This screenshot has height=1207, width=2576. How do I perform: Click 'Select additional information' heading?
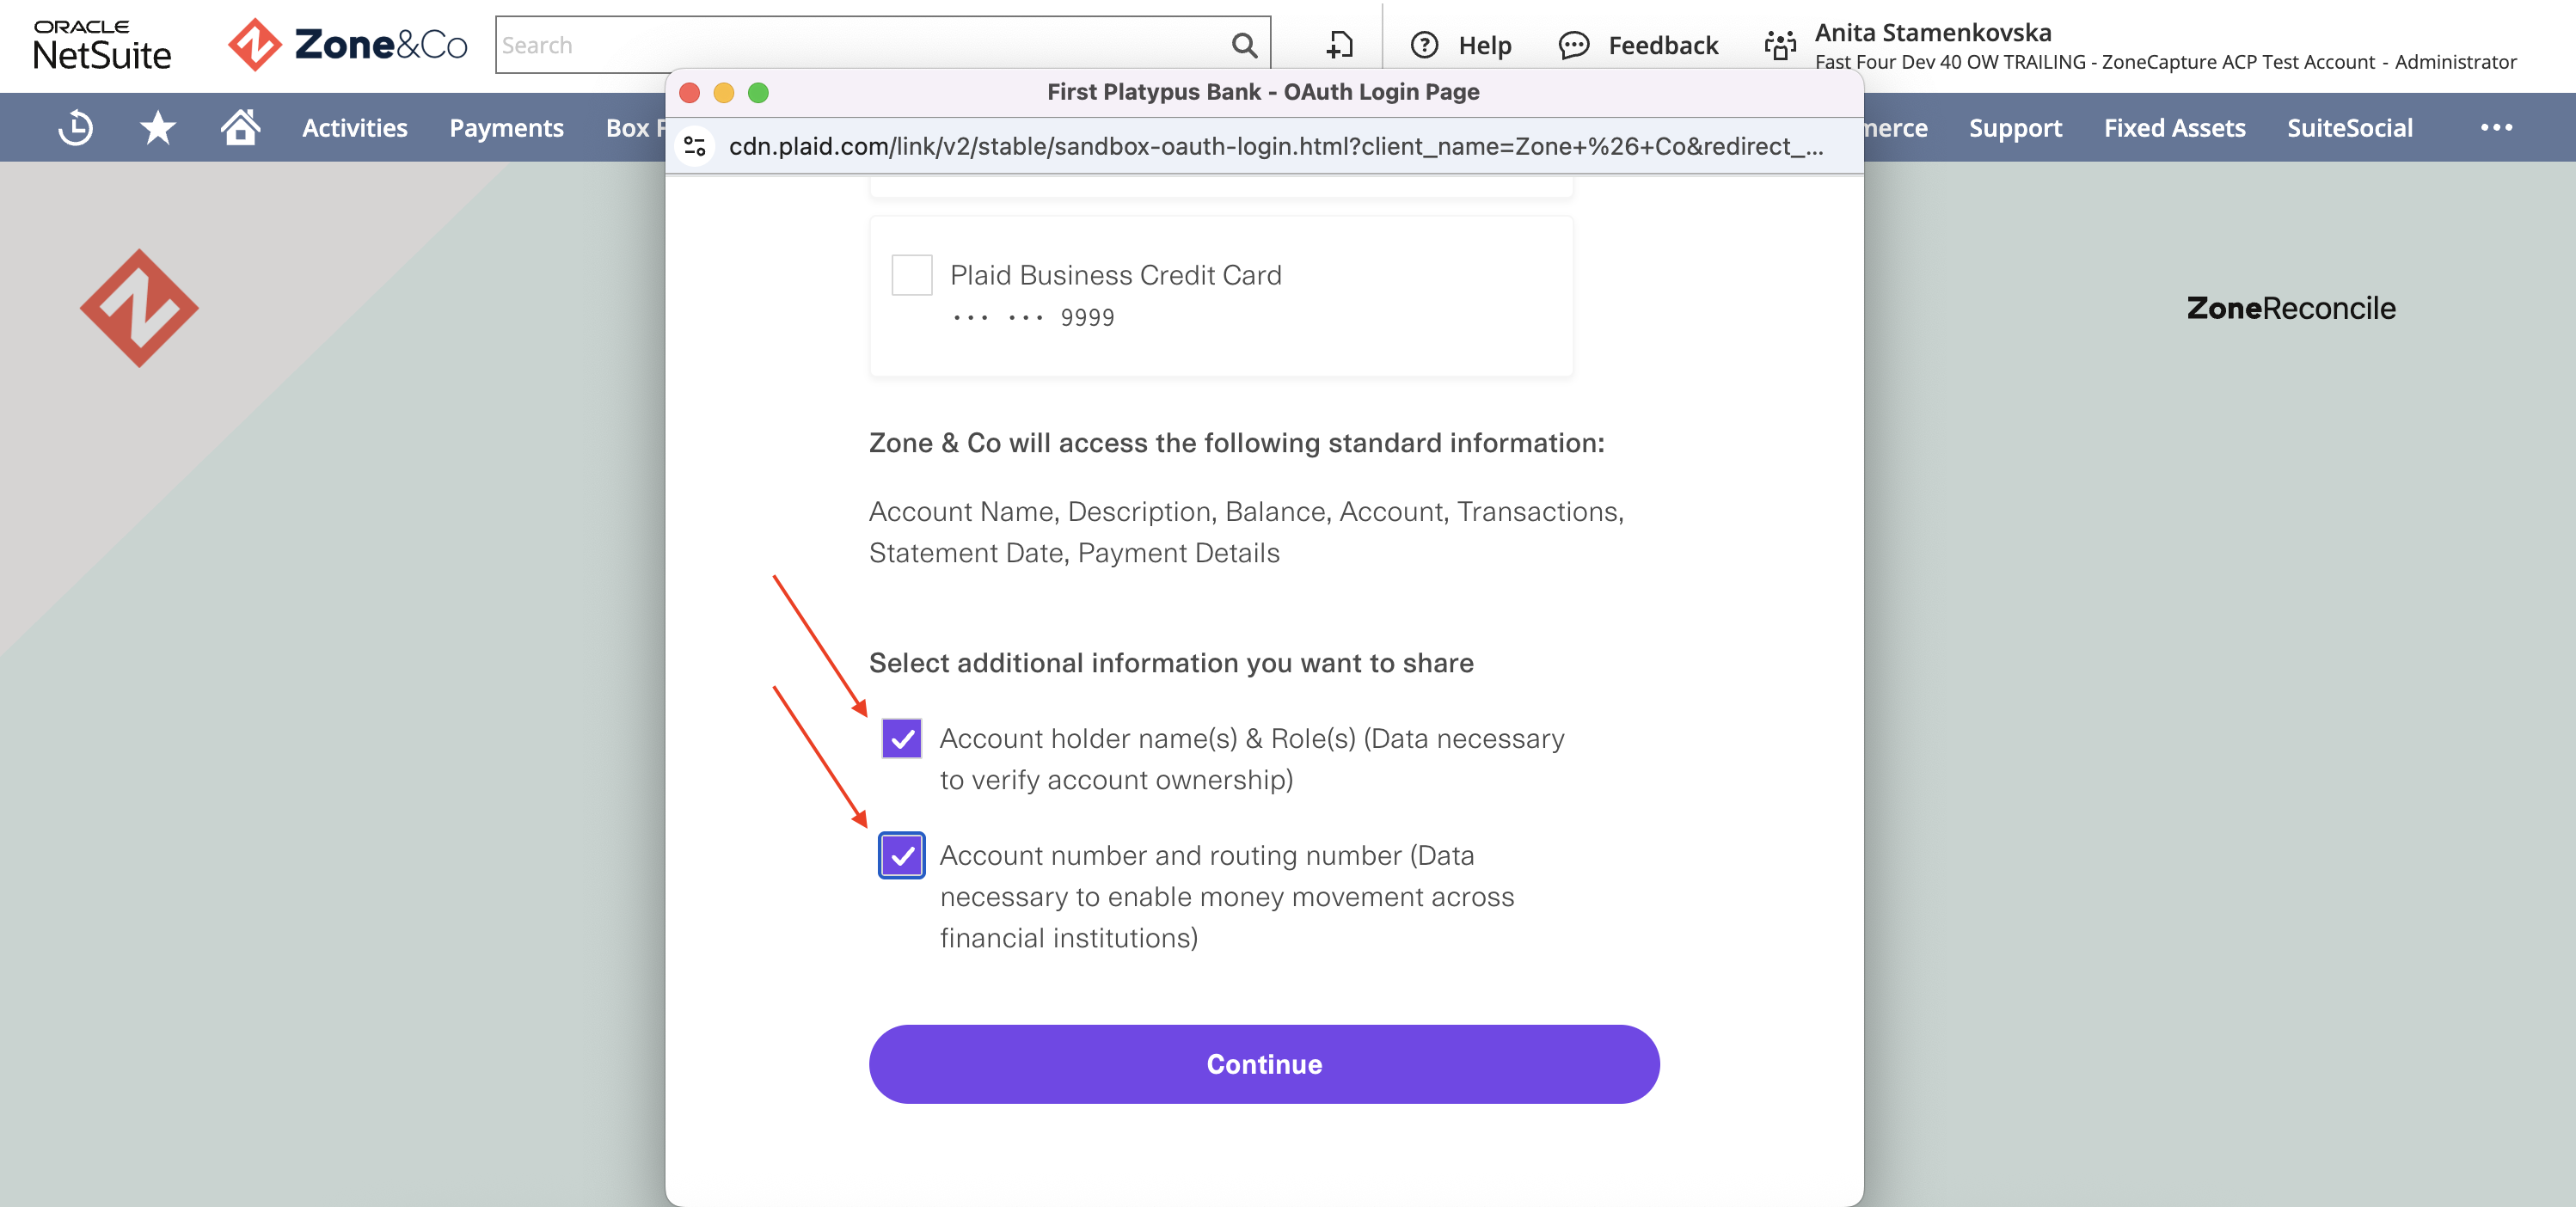[x=1171, y=663]
